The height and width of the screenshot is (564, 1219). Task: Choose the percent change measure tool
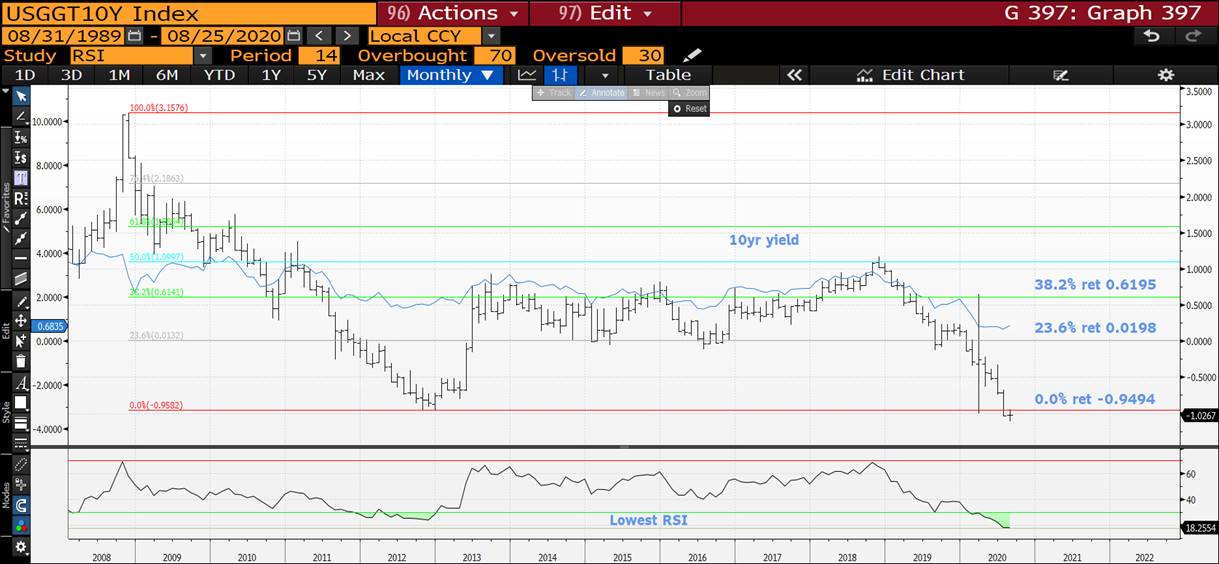[x=20, y=138]
